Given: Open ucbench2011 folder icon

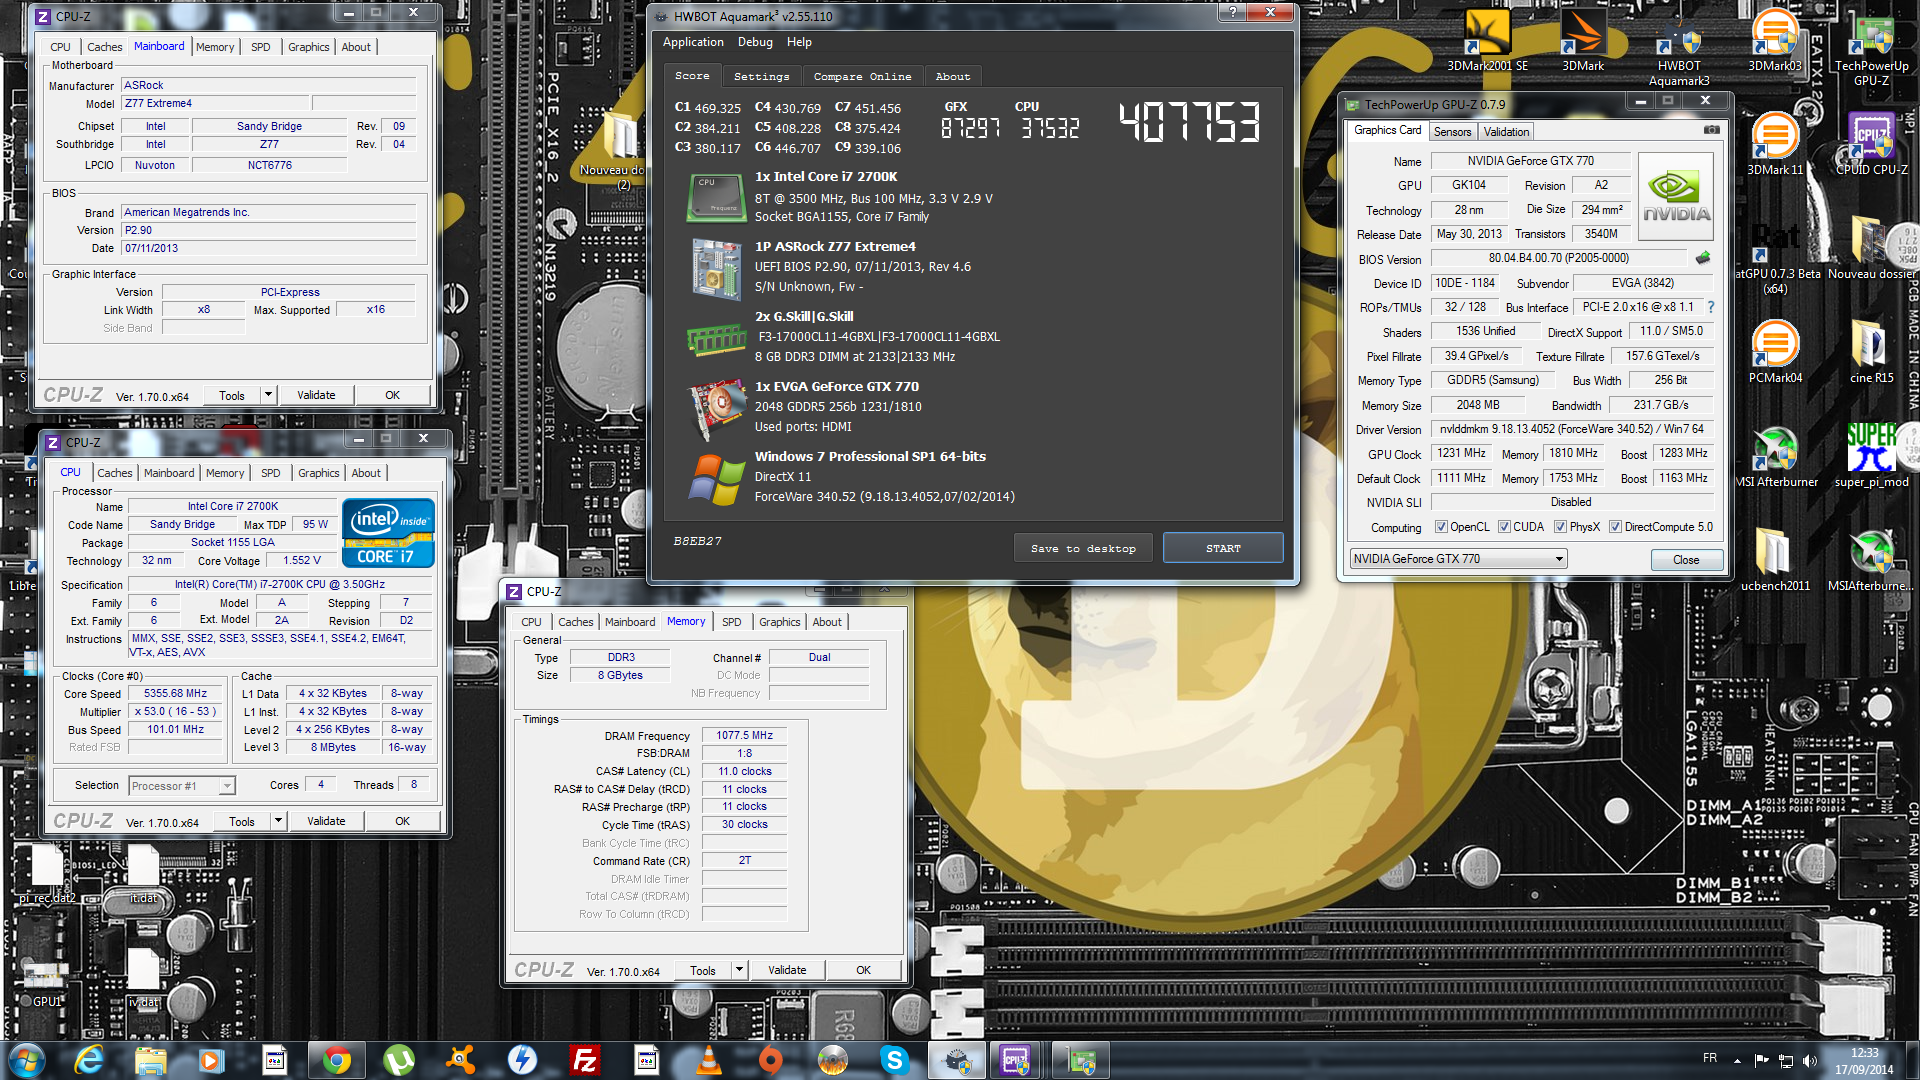Looking at the screenshot, I should point(1775,559).
